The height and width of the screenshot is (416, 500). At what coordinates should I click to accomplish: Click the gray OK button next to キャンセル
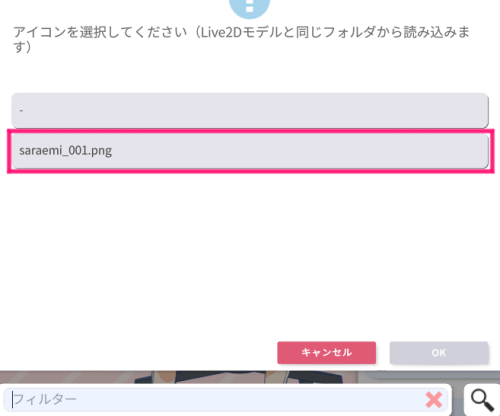439,353
